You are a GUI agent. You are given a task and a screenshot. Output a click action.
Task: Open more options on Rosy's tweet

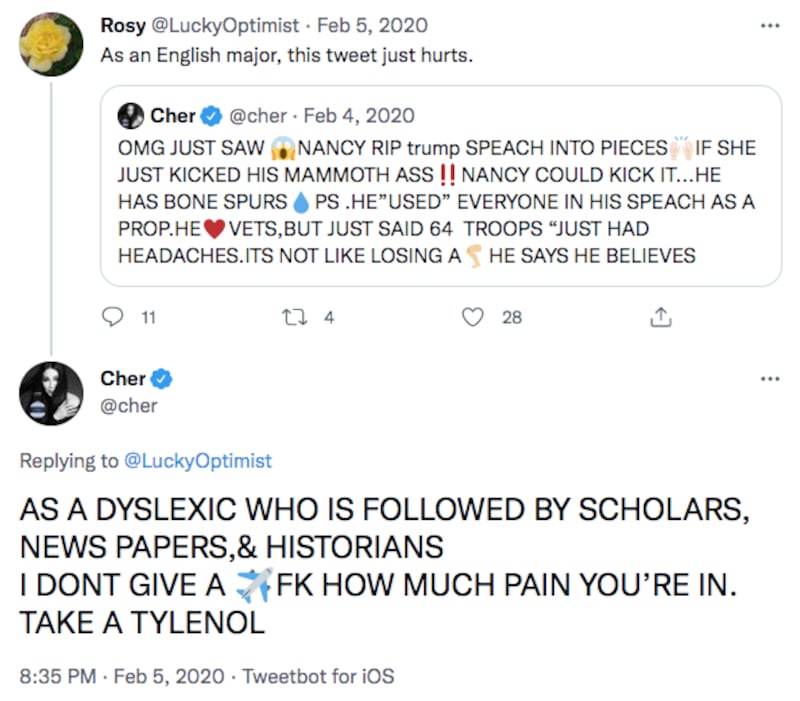point(769,25)
